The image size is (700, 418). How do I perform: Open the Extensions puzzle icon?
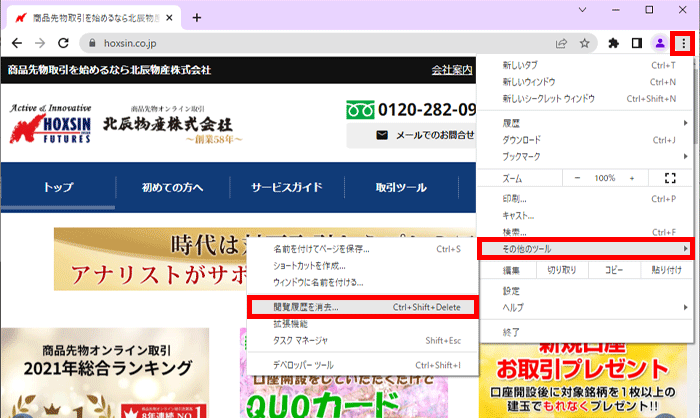click(613, 43)
